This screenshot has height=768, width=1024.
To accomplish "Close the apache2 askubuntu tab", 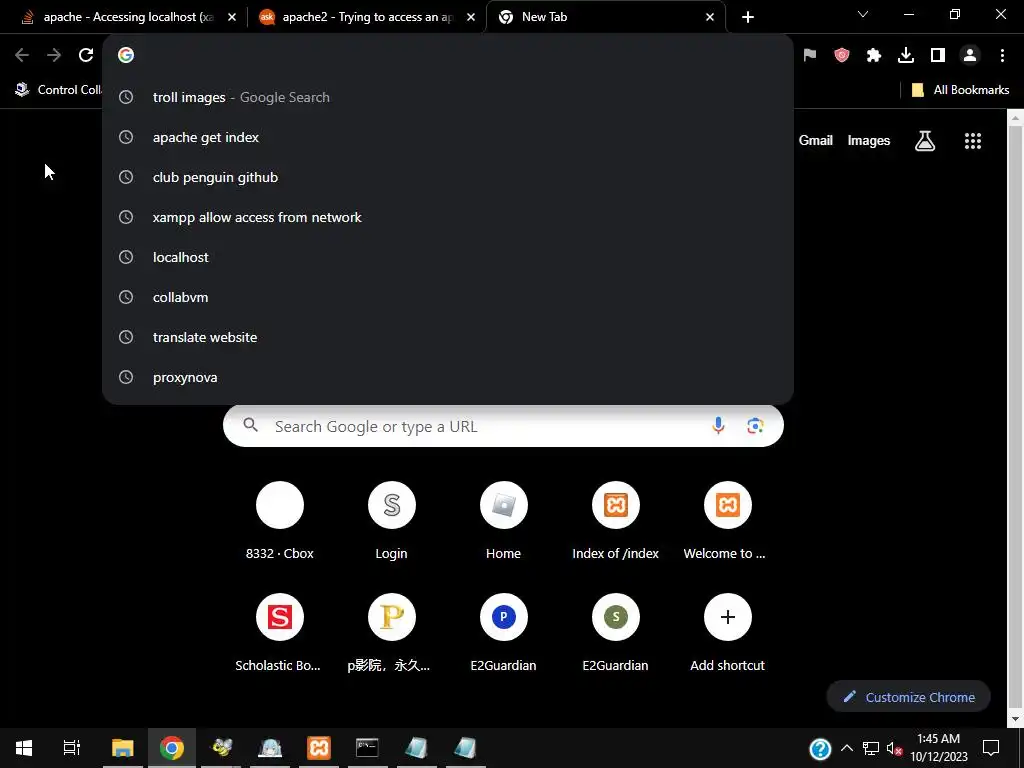I will 471,17.
